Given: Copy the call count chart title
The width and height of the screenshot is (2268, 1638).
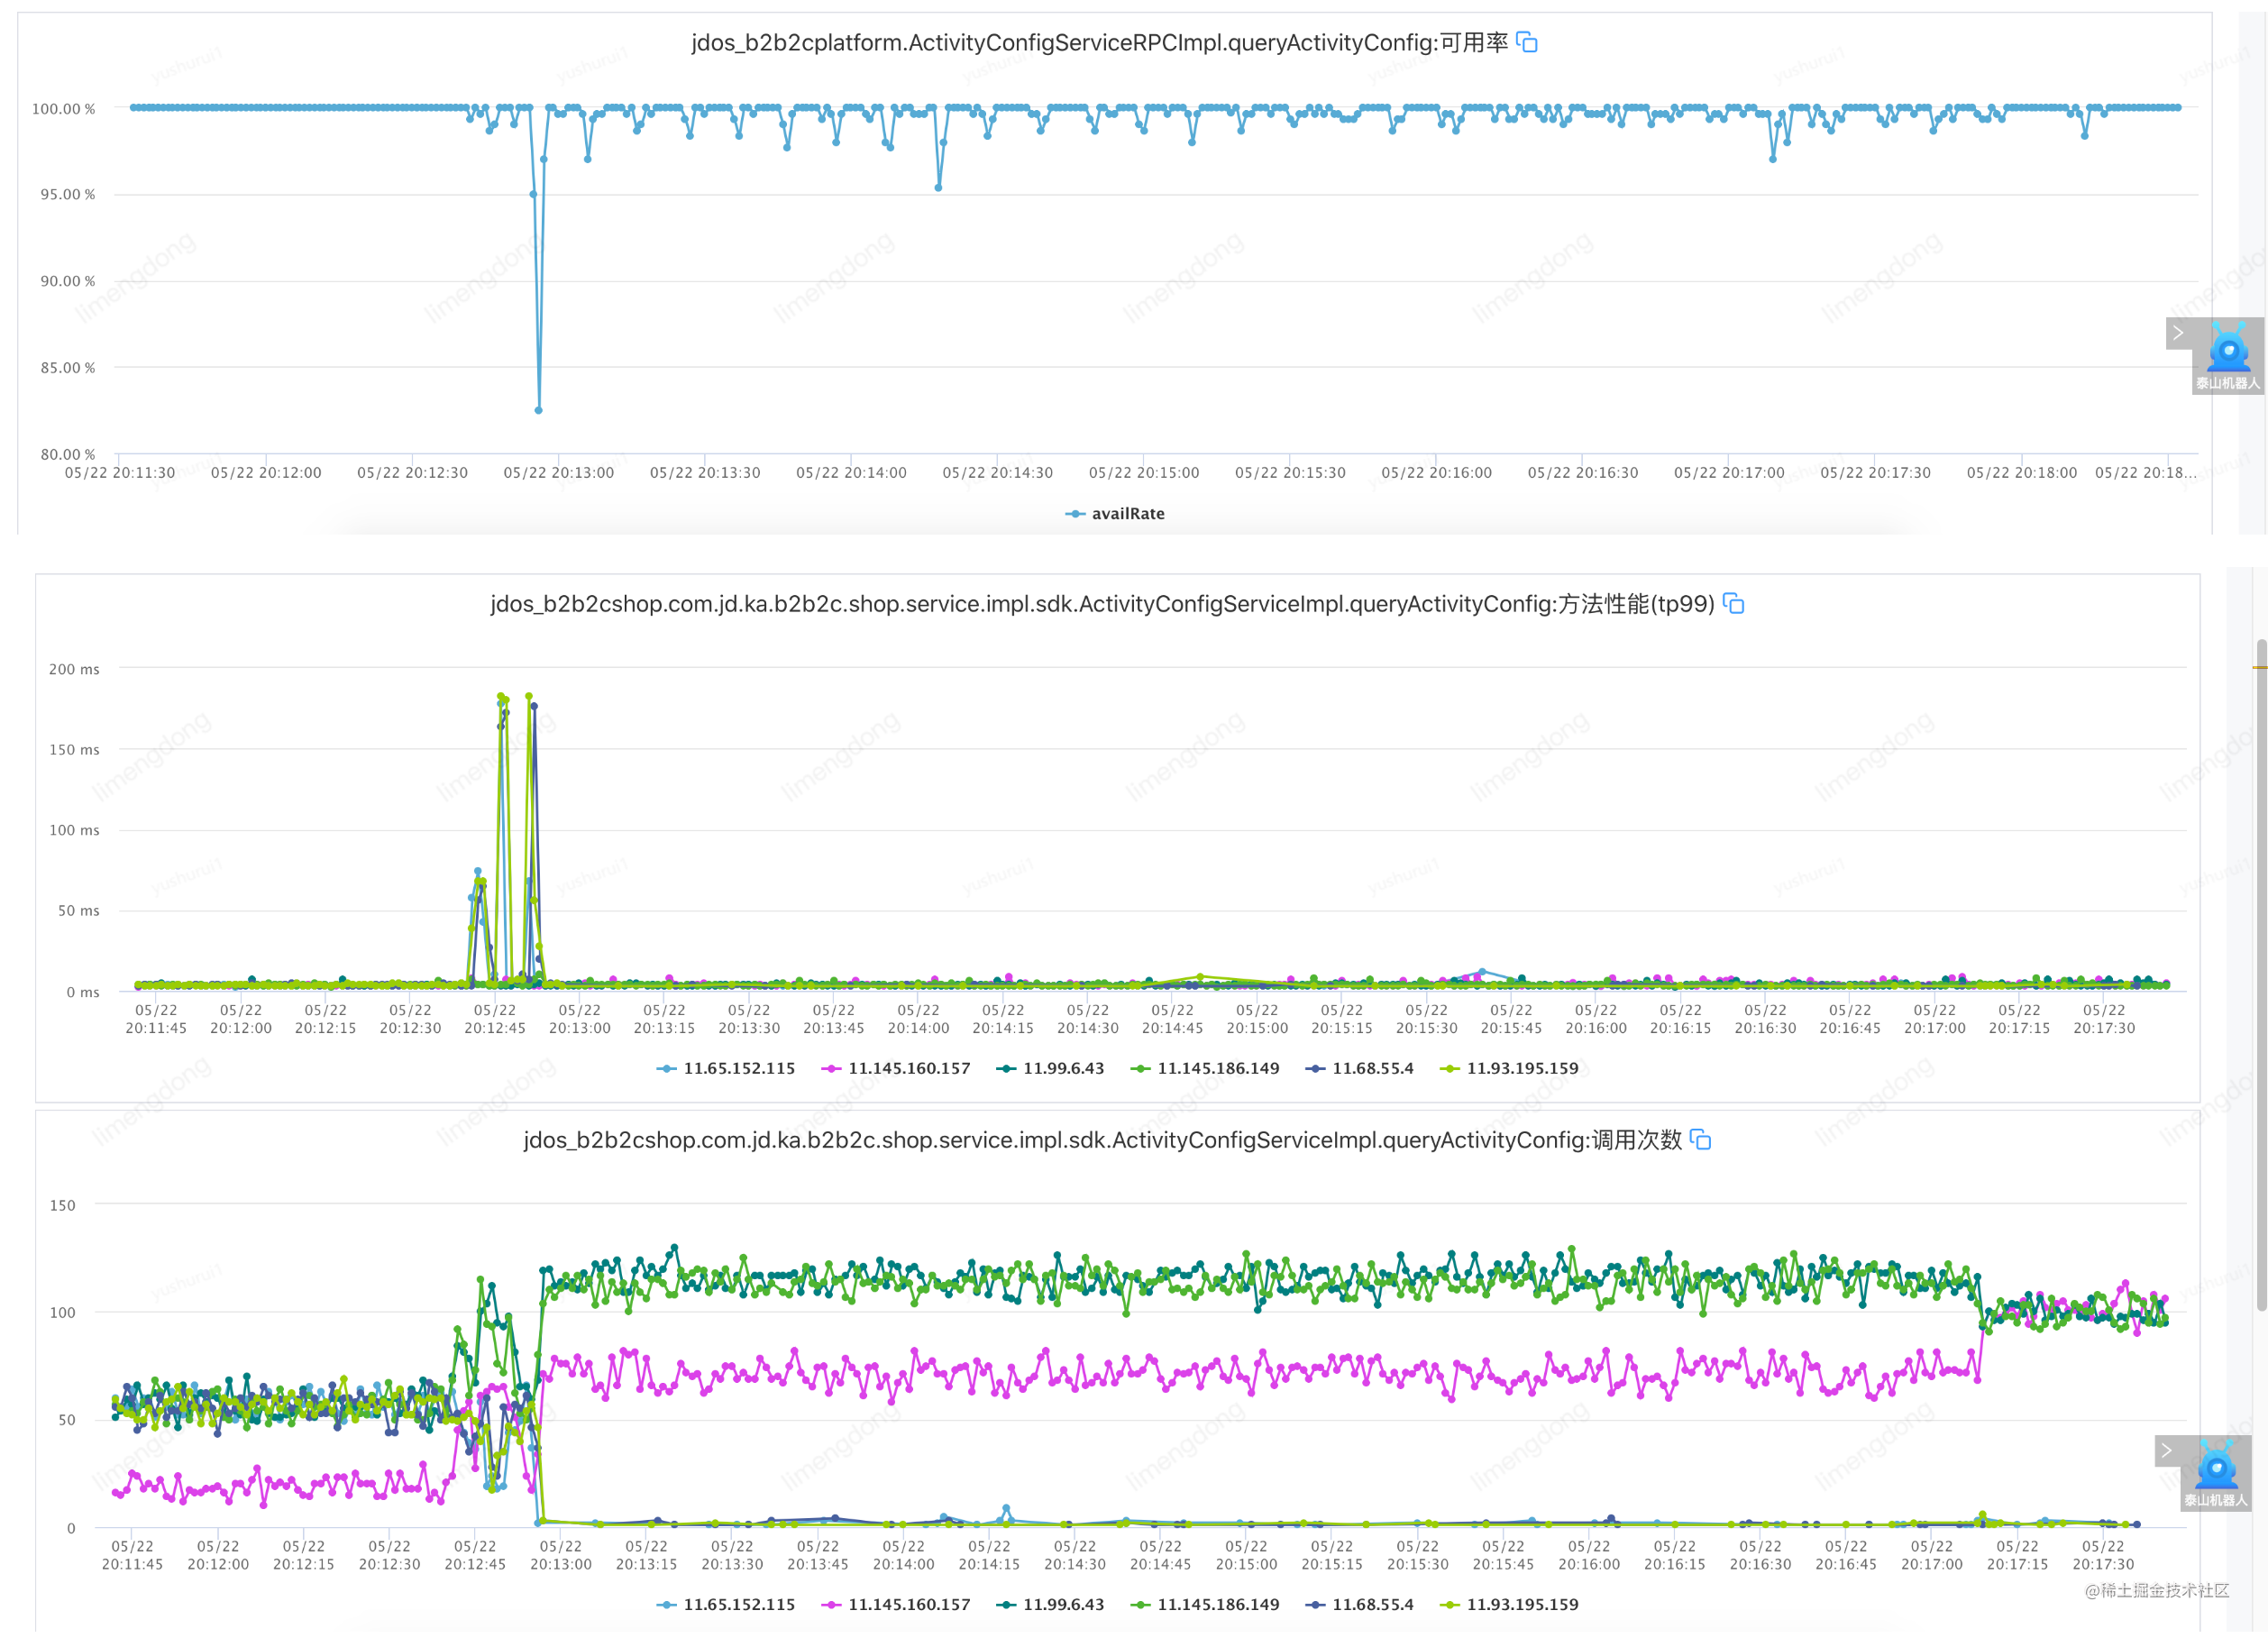Looking at the screenshot, I should 1700,1139.
